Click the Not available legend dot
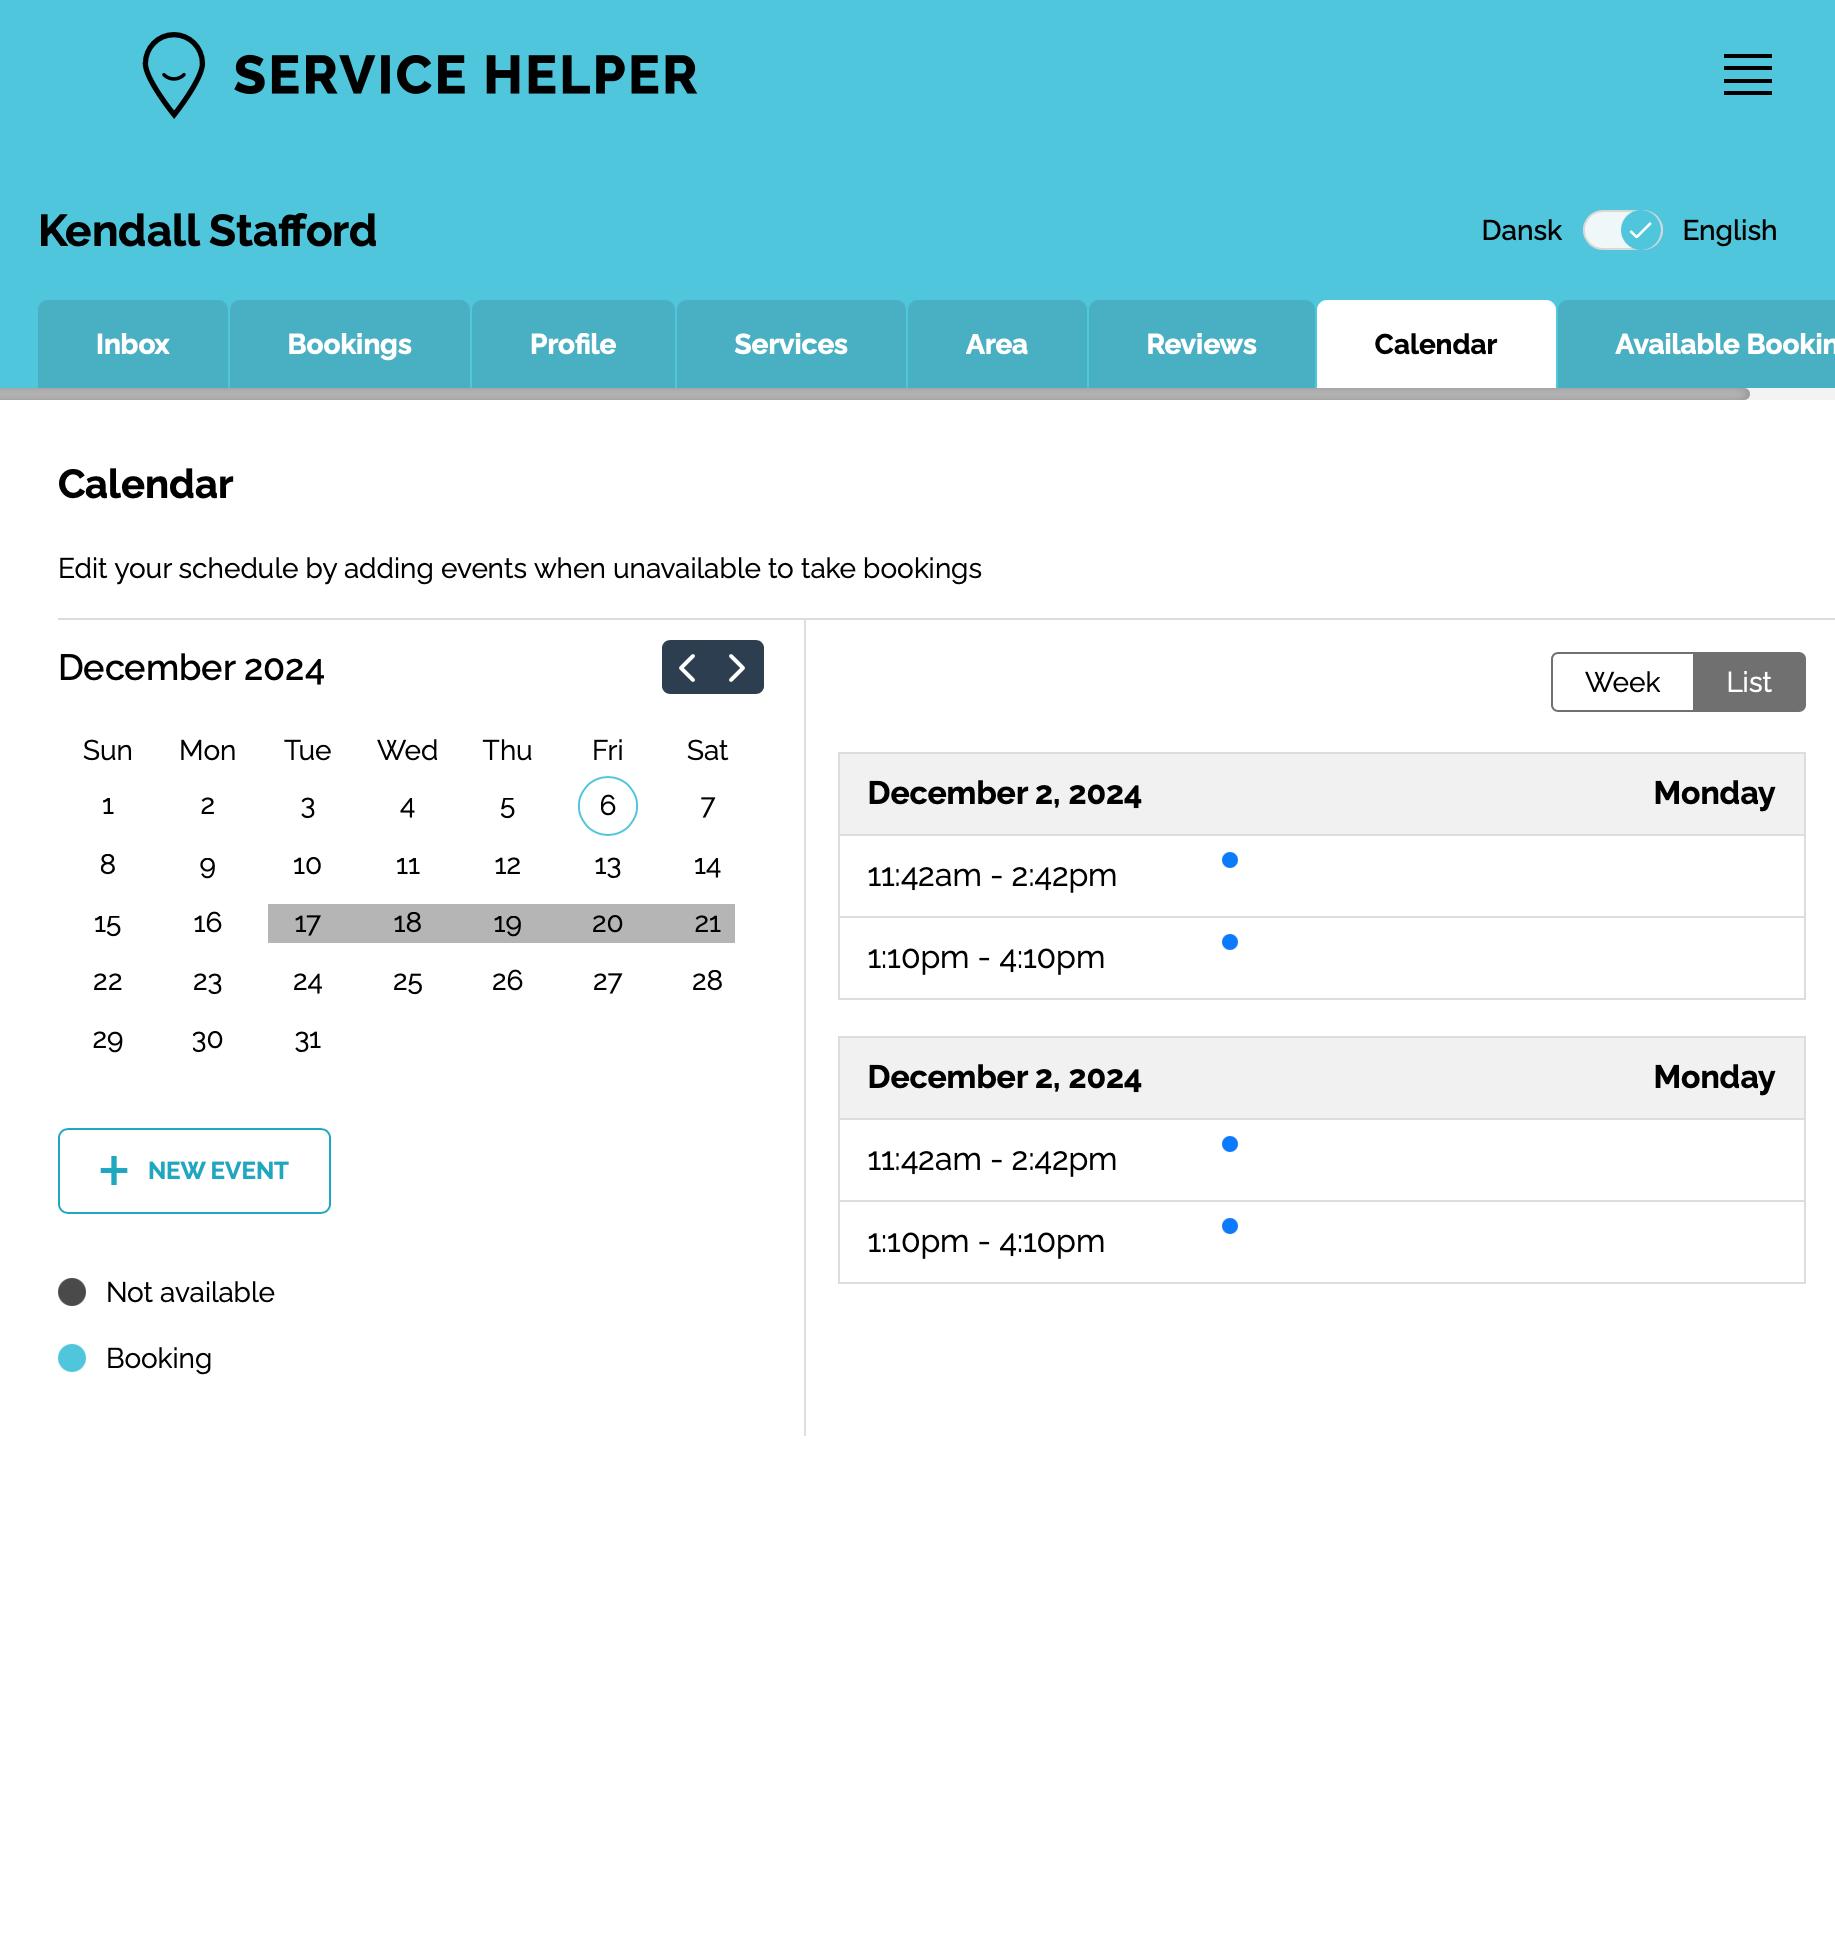1835x1960 pixels. [72, 1292]
